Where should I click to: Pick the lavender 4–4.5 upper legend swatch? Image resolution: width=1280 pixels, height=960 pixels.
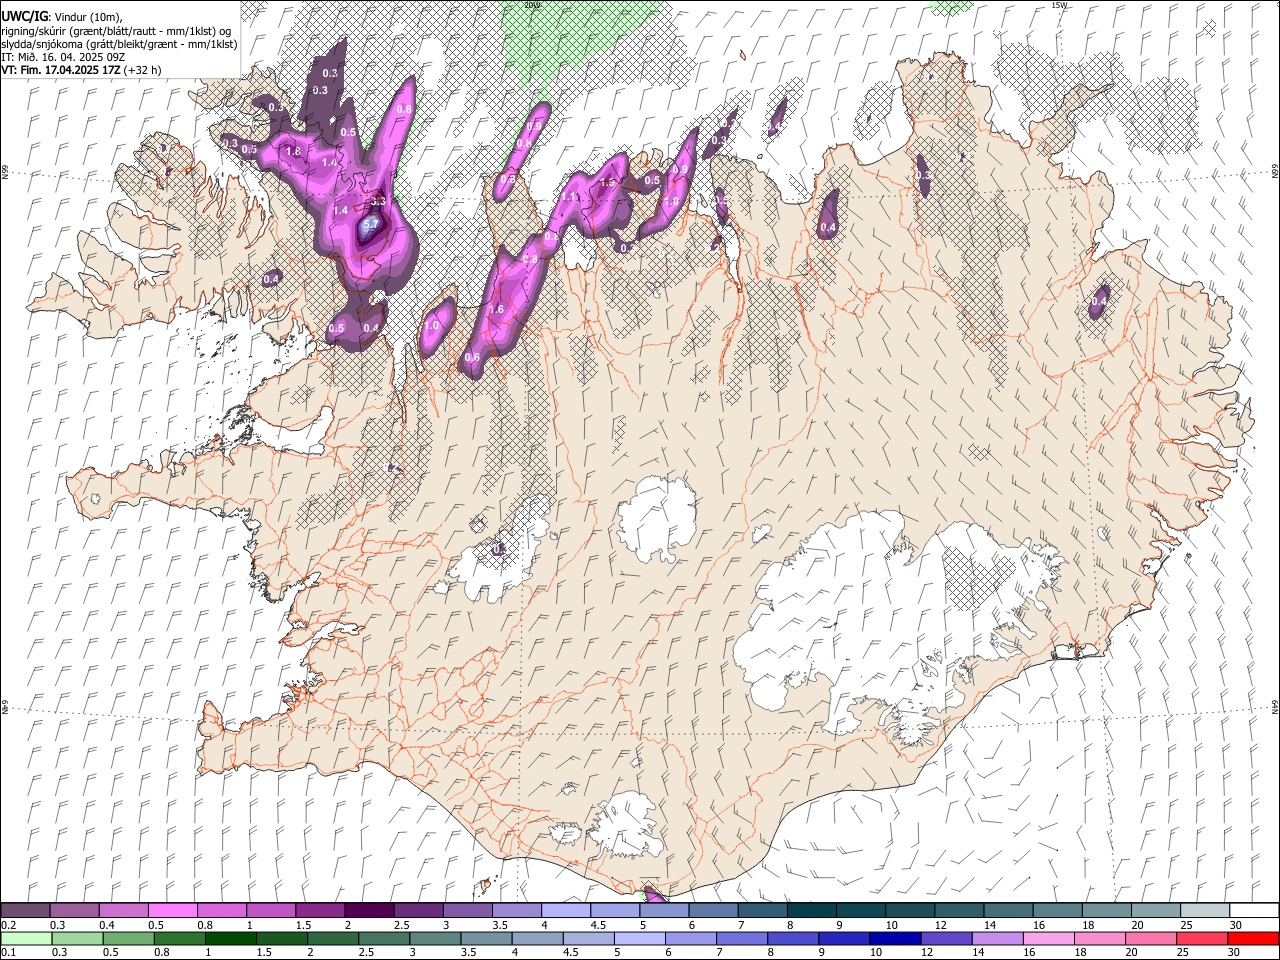pyautogui.click(x=565, y=911)
